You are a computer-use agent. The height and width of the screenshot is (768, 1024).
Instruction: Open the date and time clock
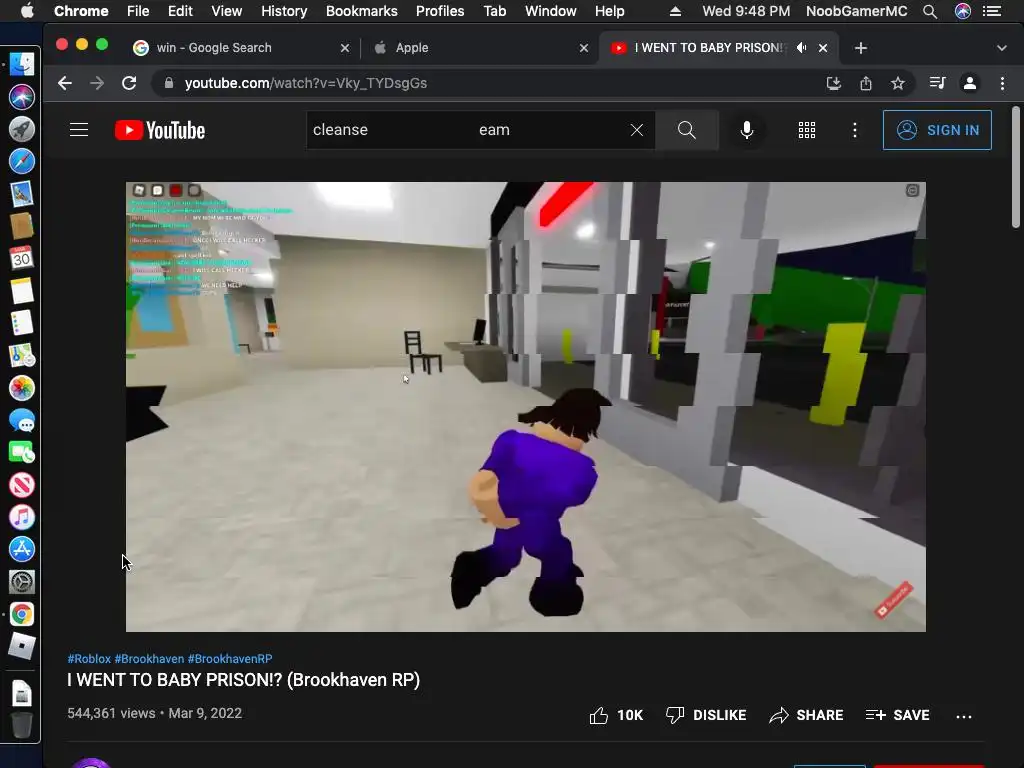pyautogui.click(x=746, y=11)
